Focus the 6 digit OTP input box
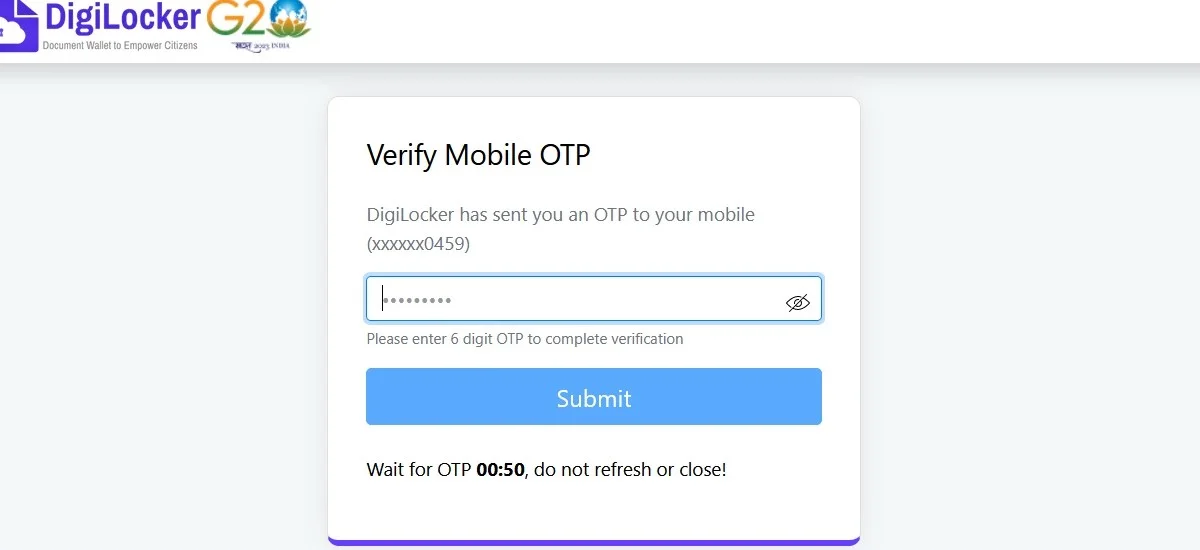This screenshot has height=550, width=1200. (594, 299)
